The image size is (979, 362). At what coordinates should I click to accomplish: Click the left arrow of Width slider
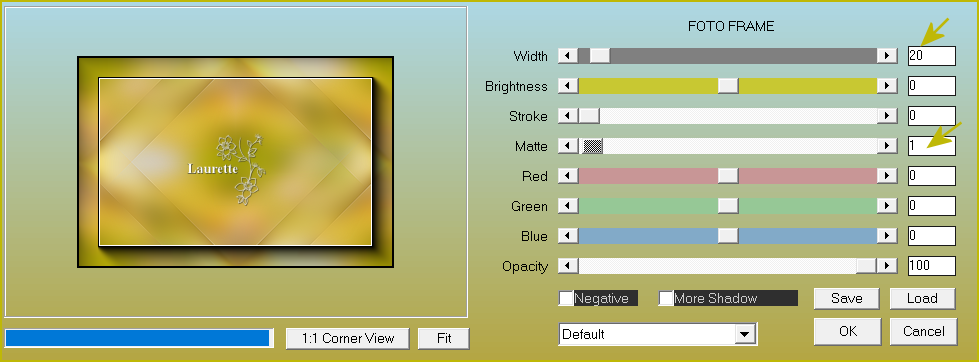coord(568,56)
